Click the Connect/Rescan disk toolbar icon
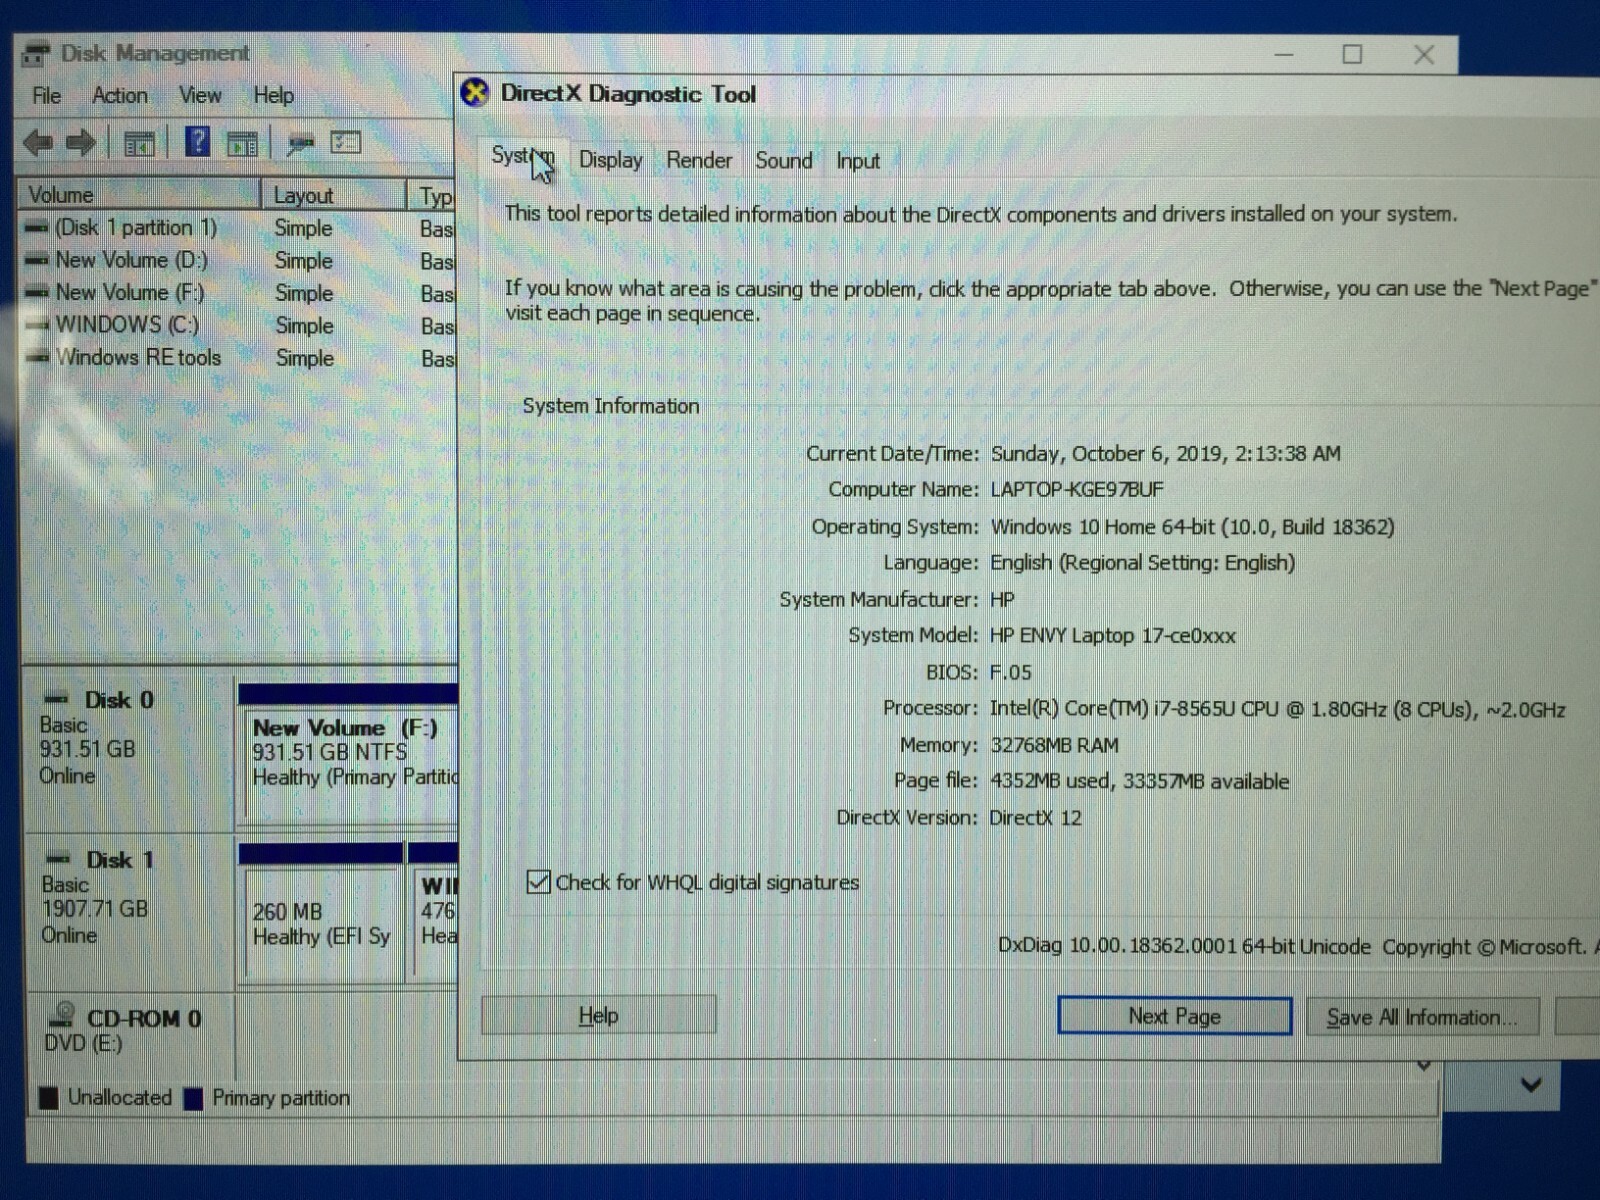 [300, 144]
